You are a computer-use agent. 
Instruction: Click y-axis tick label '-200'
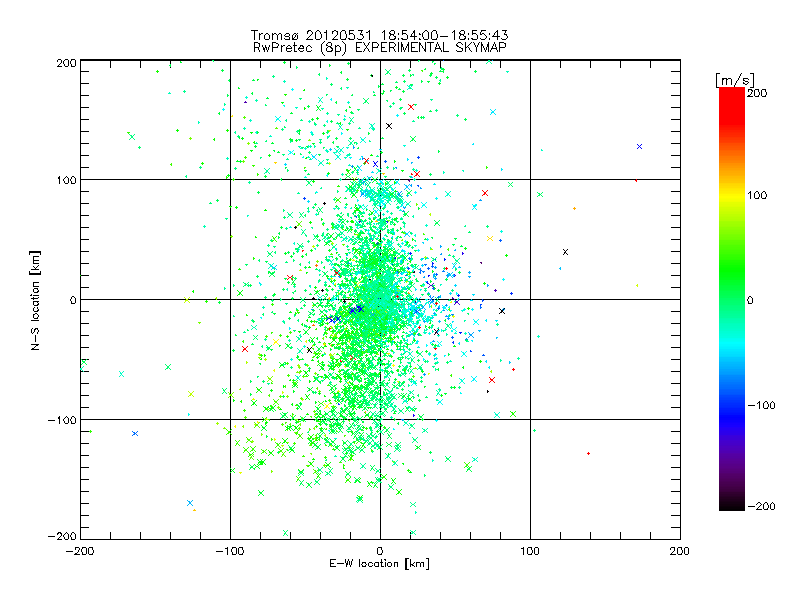click(x=62, y=536)
